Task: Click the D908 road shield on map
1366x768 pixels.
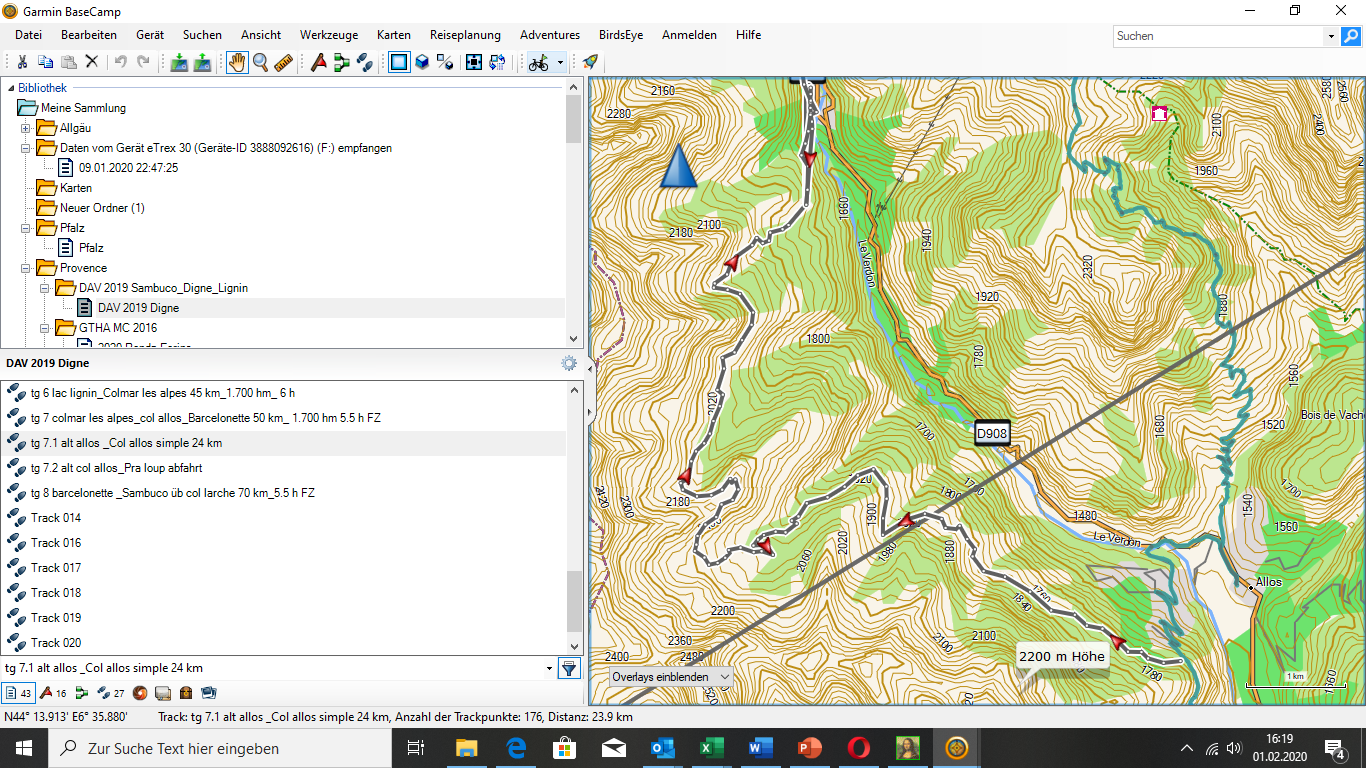Action: click(x=992, y=434)
